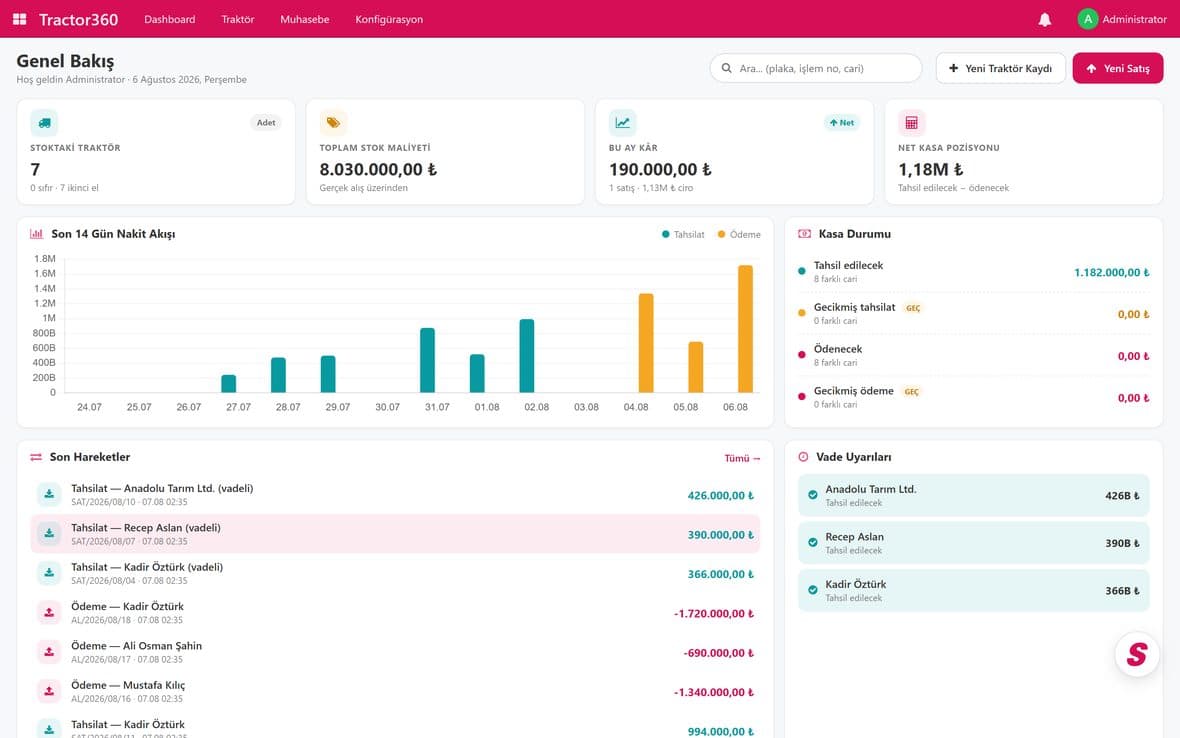Click download icon on Recep Aslan Tahsilat row
1180x738 pixels.
49,533
